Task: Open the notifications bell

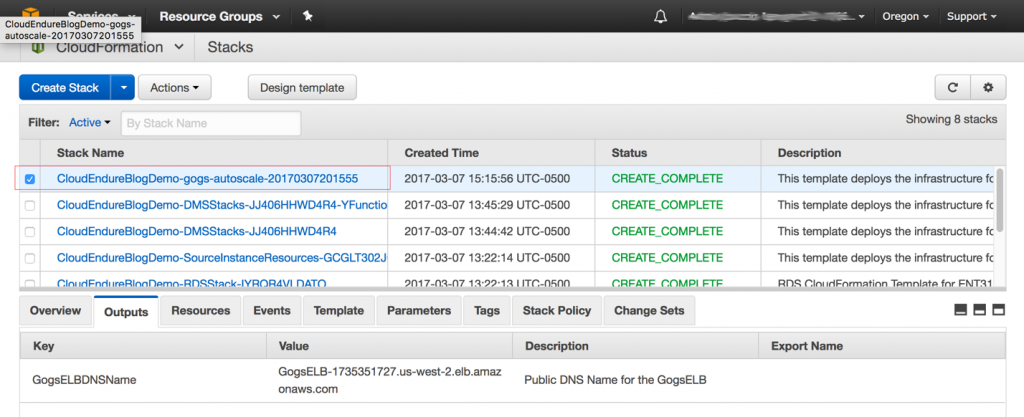Action: [x=660, y=16]
